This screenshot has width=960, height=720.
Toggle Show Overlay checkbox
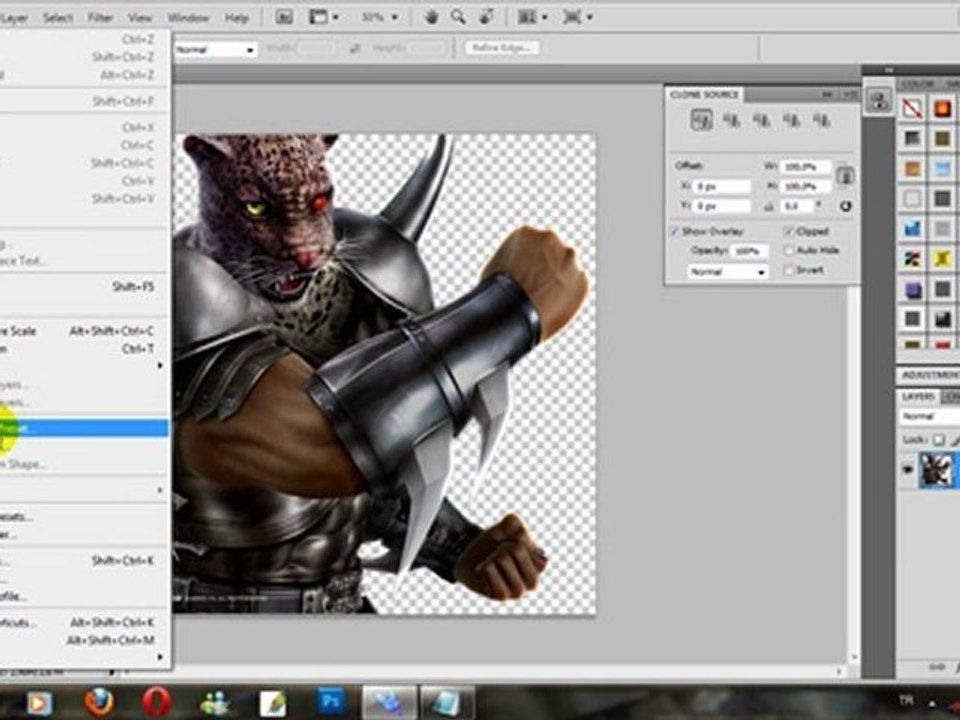tap(675, 231)
